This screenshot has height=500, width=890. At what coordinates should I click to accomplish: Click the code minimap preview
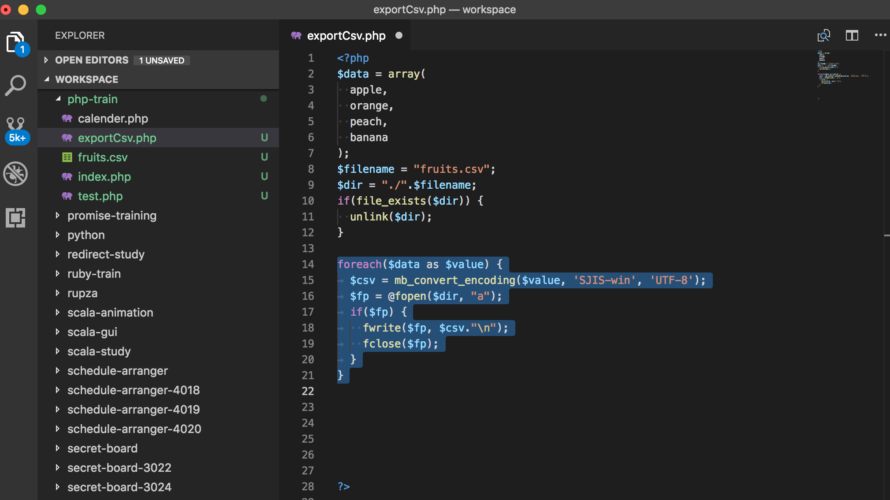pos(842,73)
